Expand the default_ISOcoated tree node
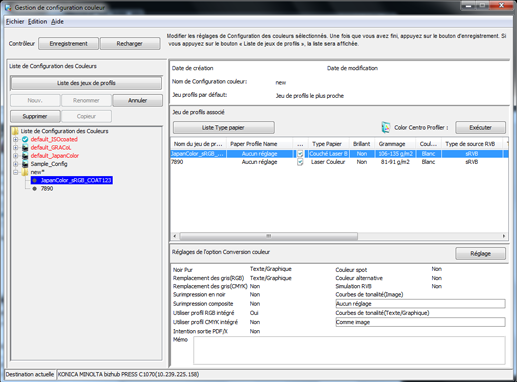 16,139
